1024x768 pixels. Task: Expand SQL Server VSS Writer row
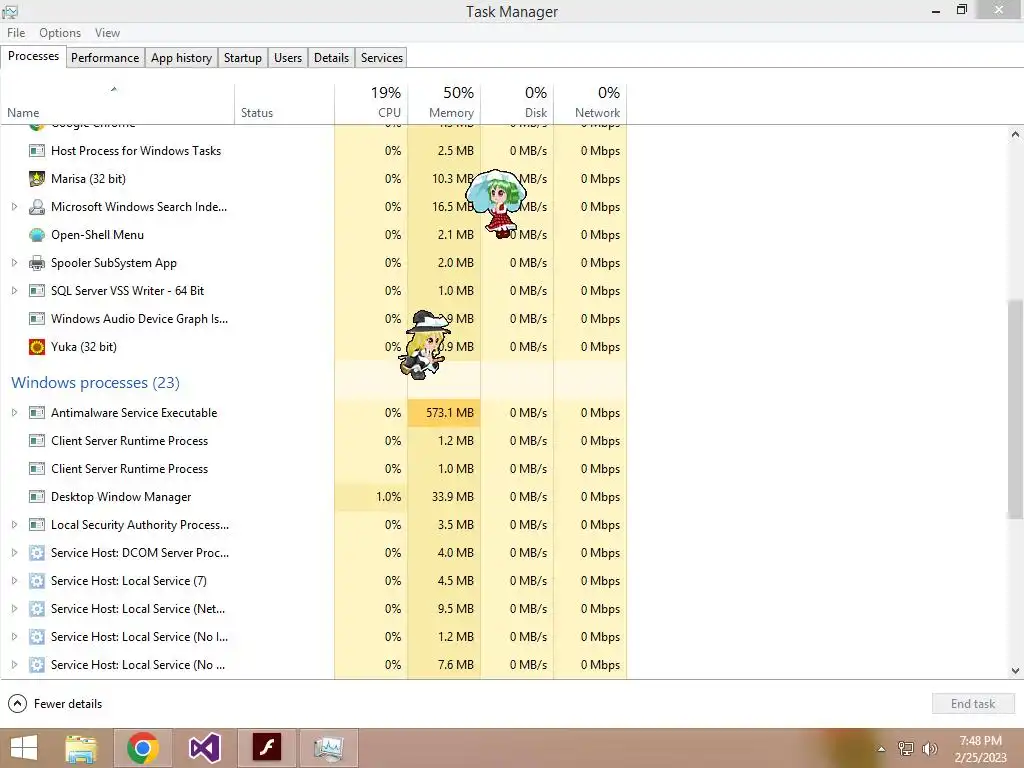(14, 291)
